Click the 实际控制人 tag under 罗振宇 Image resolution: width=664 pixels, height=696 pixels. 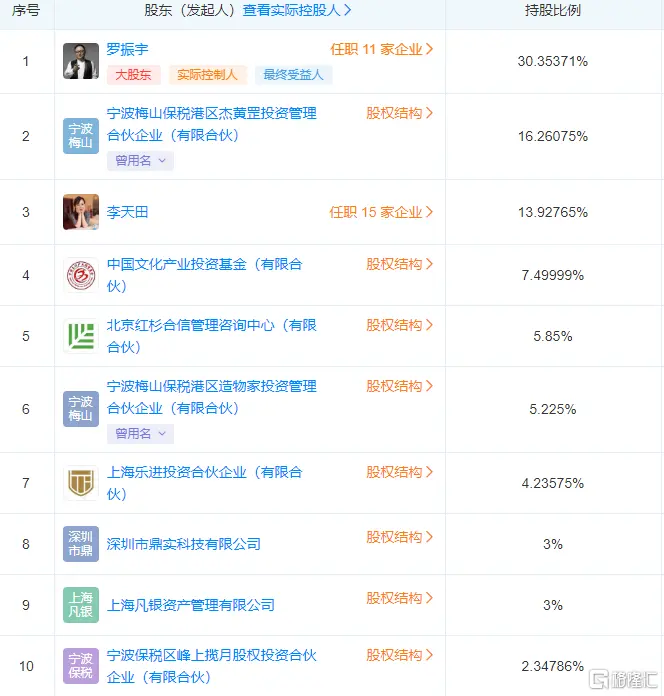pyautogui.click(x=208, y=74)
